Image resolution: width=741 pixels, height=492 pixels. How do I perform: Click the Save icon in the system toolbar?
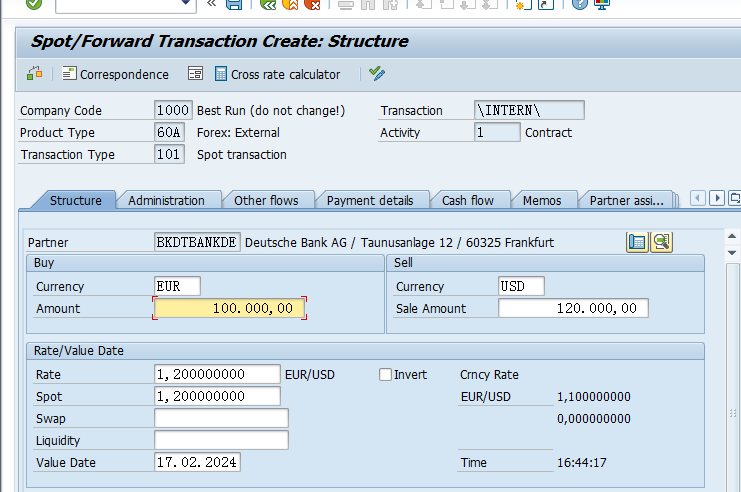(234, 4)
